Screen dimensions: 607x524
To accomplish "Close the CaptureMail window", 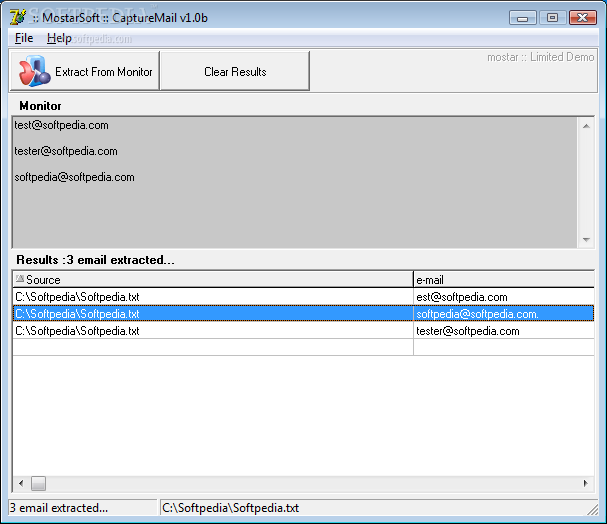I will click(583, 18).
